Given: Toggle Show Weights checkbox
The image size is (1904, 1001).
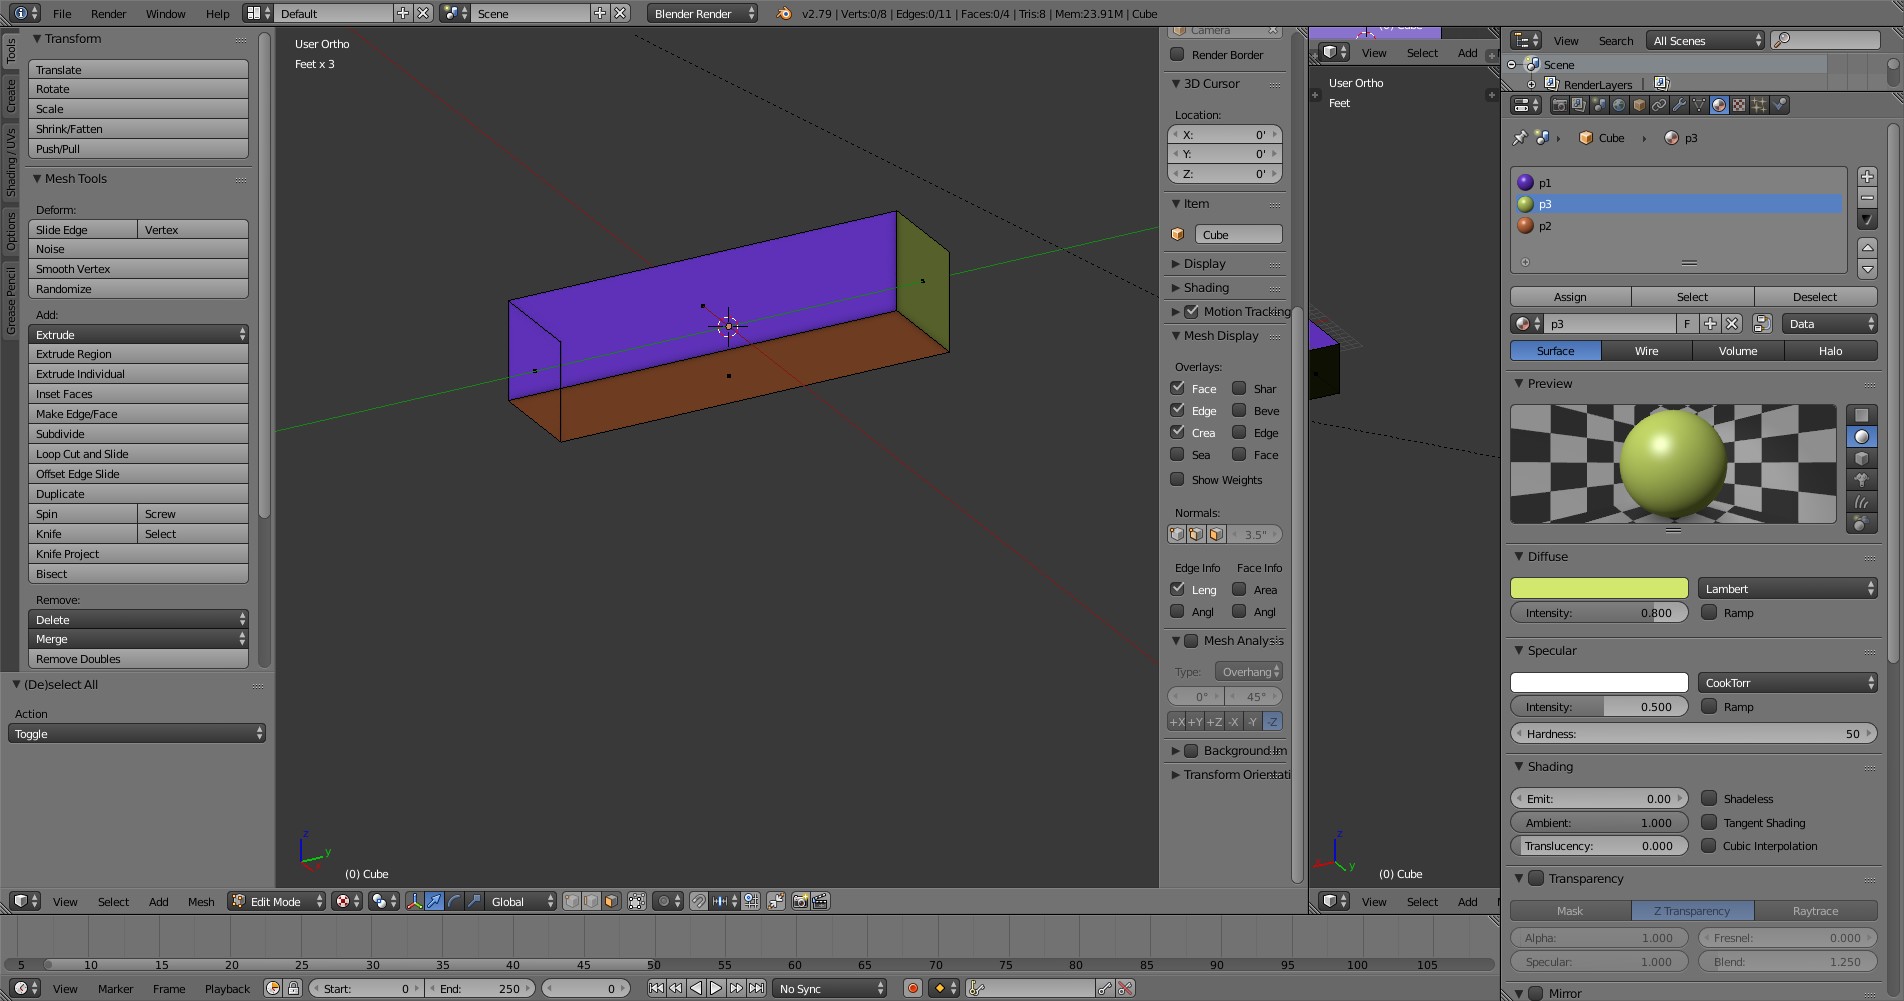Looking at the screenshot, I should tap(1177, 479).
